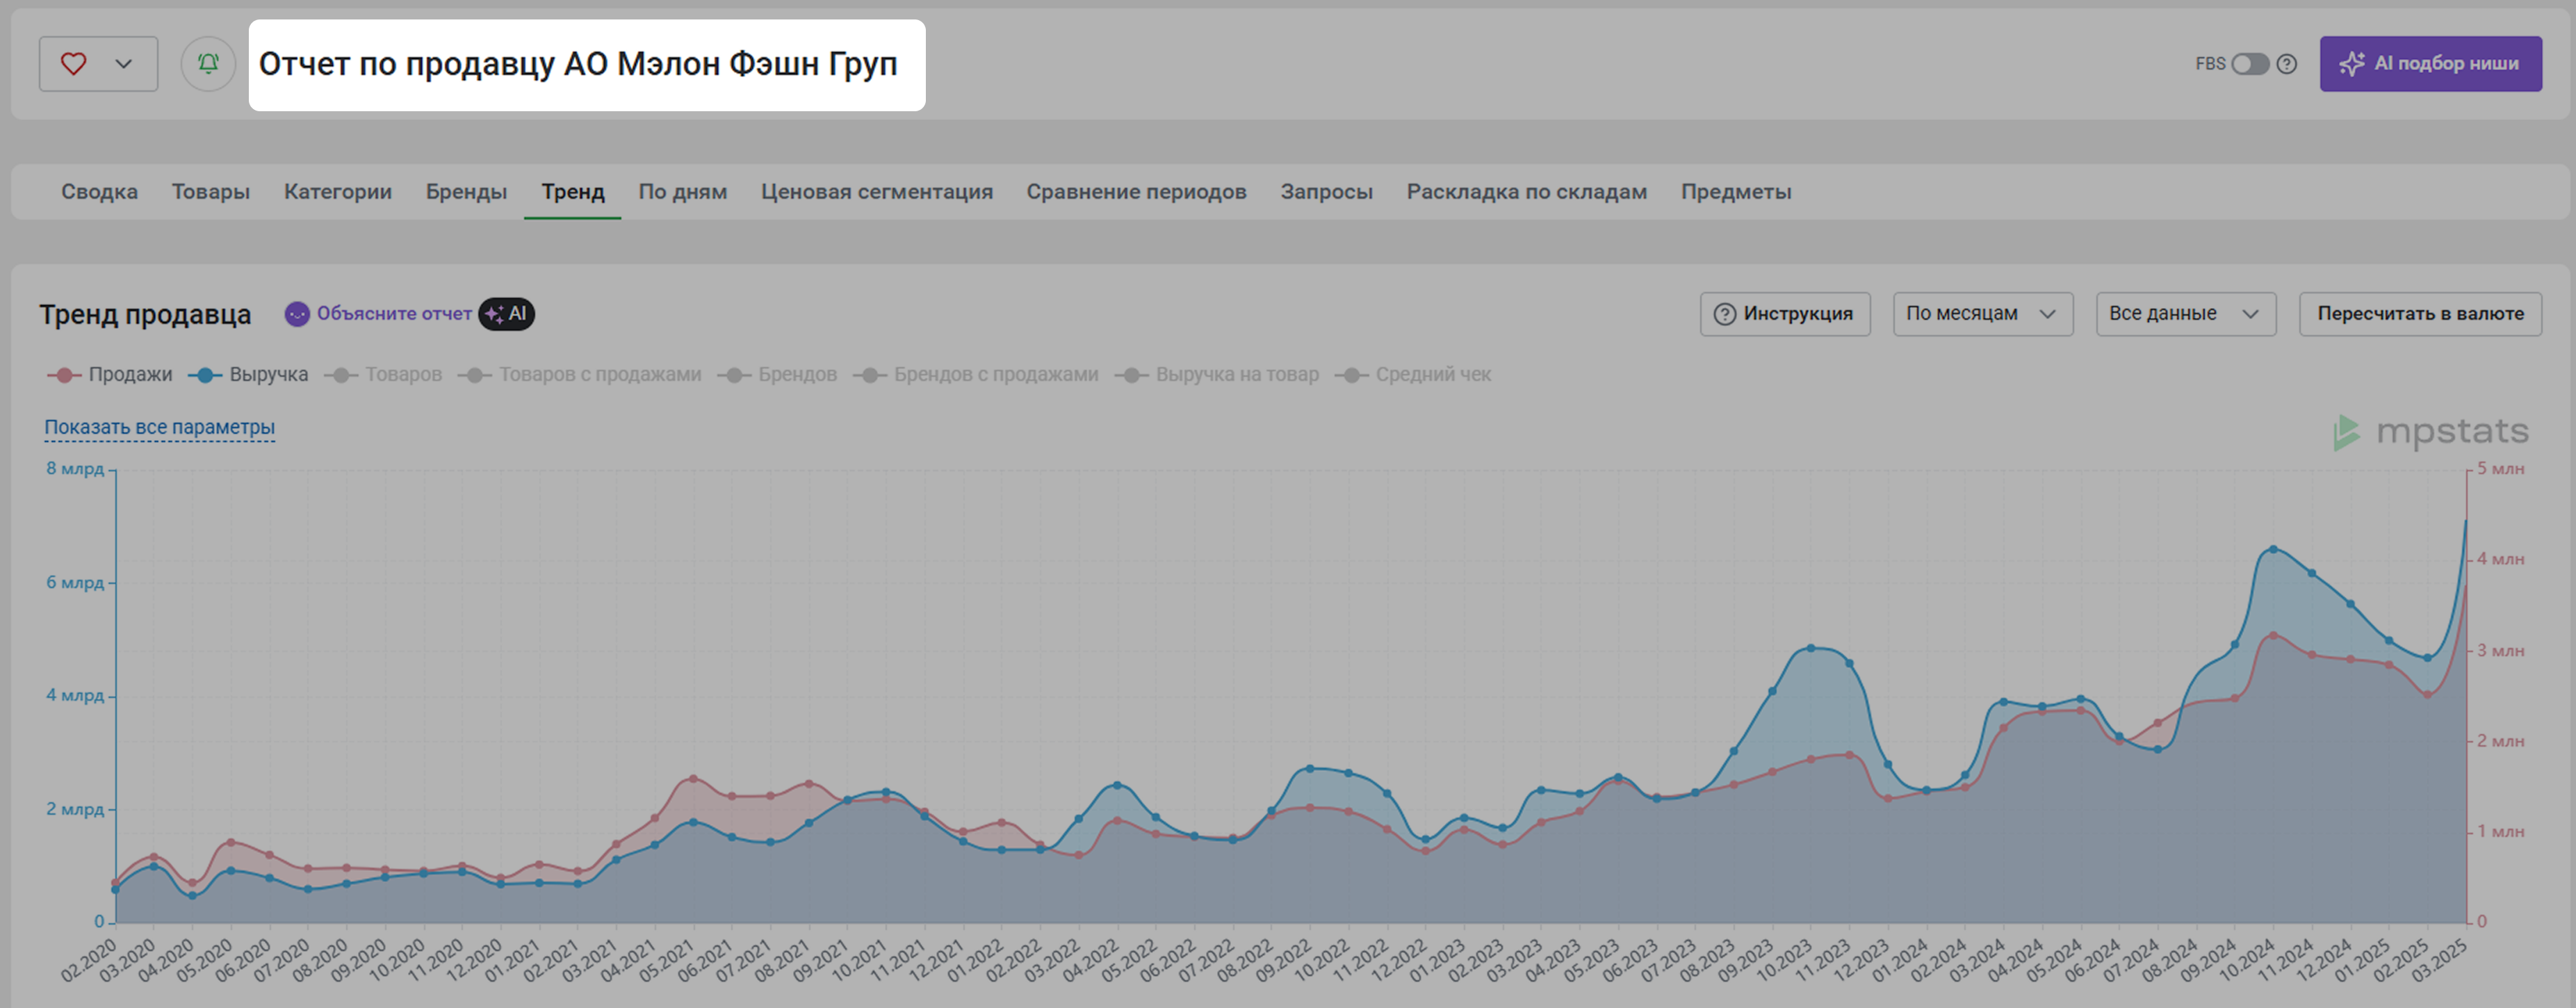Open Раскладка по складам tab
The height and width of the screenshot is (1008, 2576).
click(1526, 191)
